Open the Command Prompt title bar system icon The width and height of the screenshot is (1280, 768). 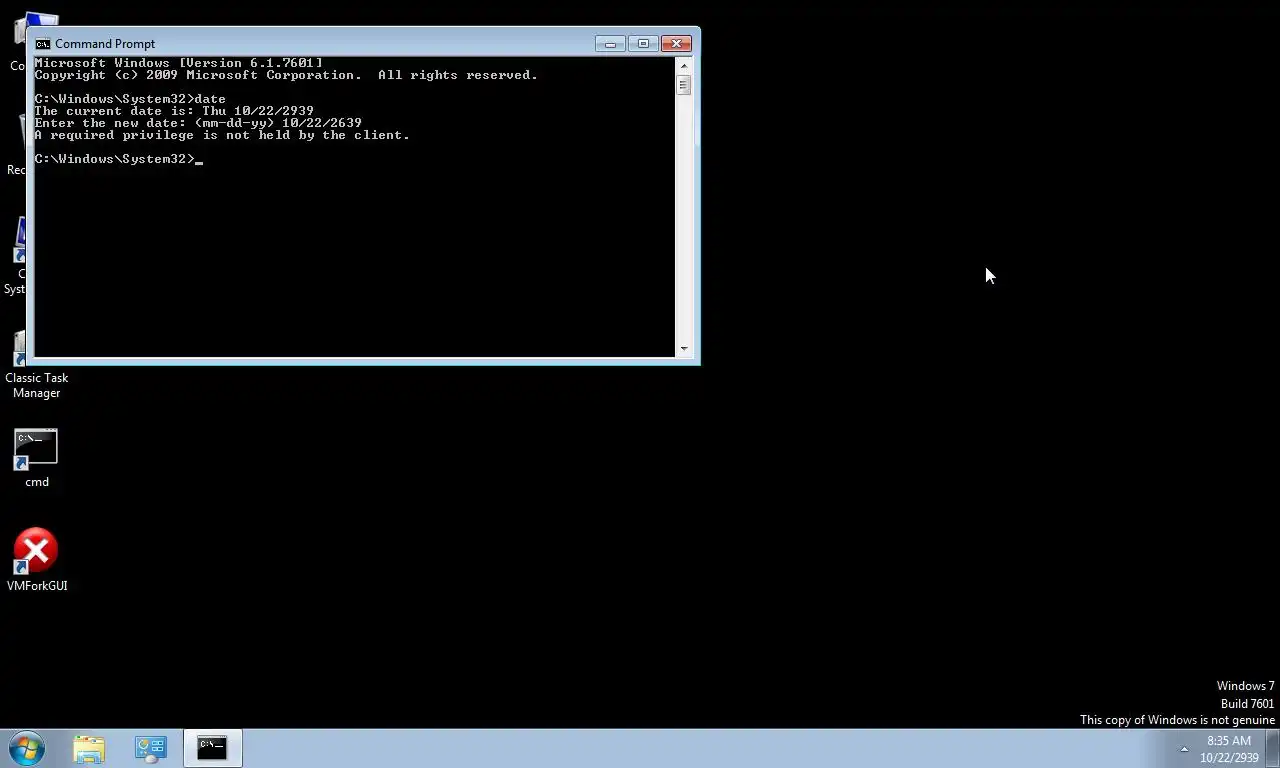point(42,44)
